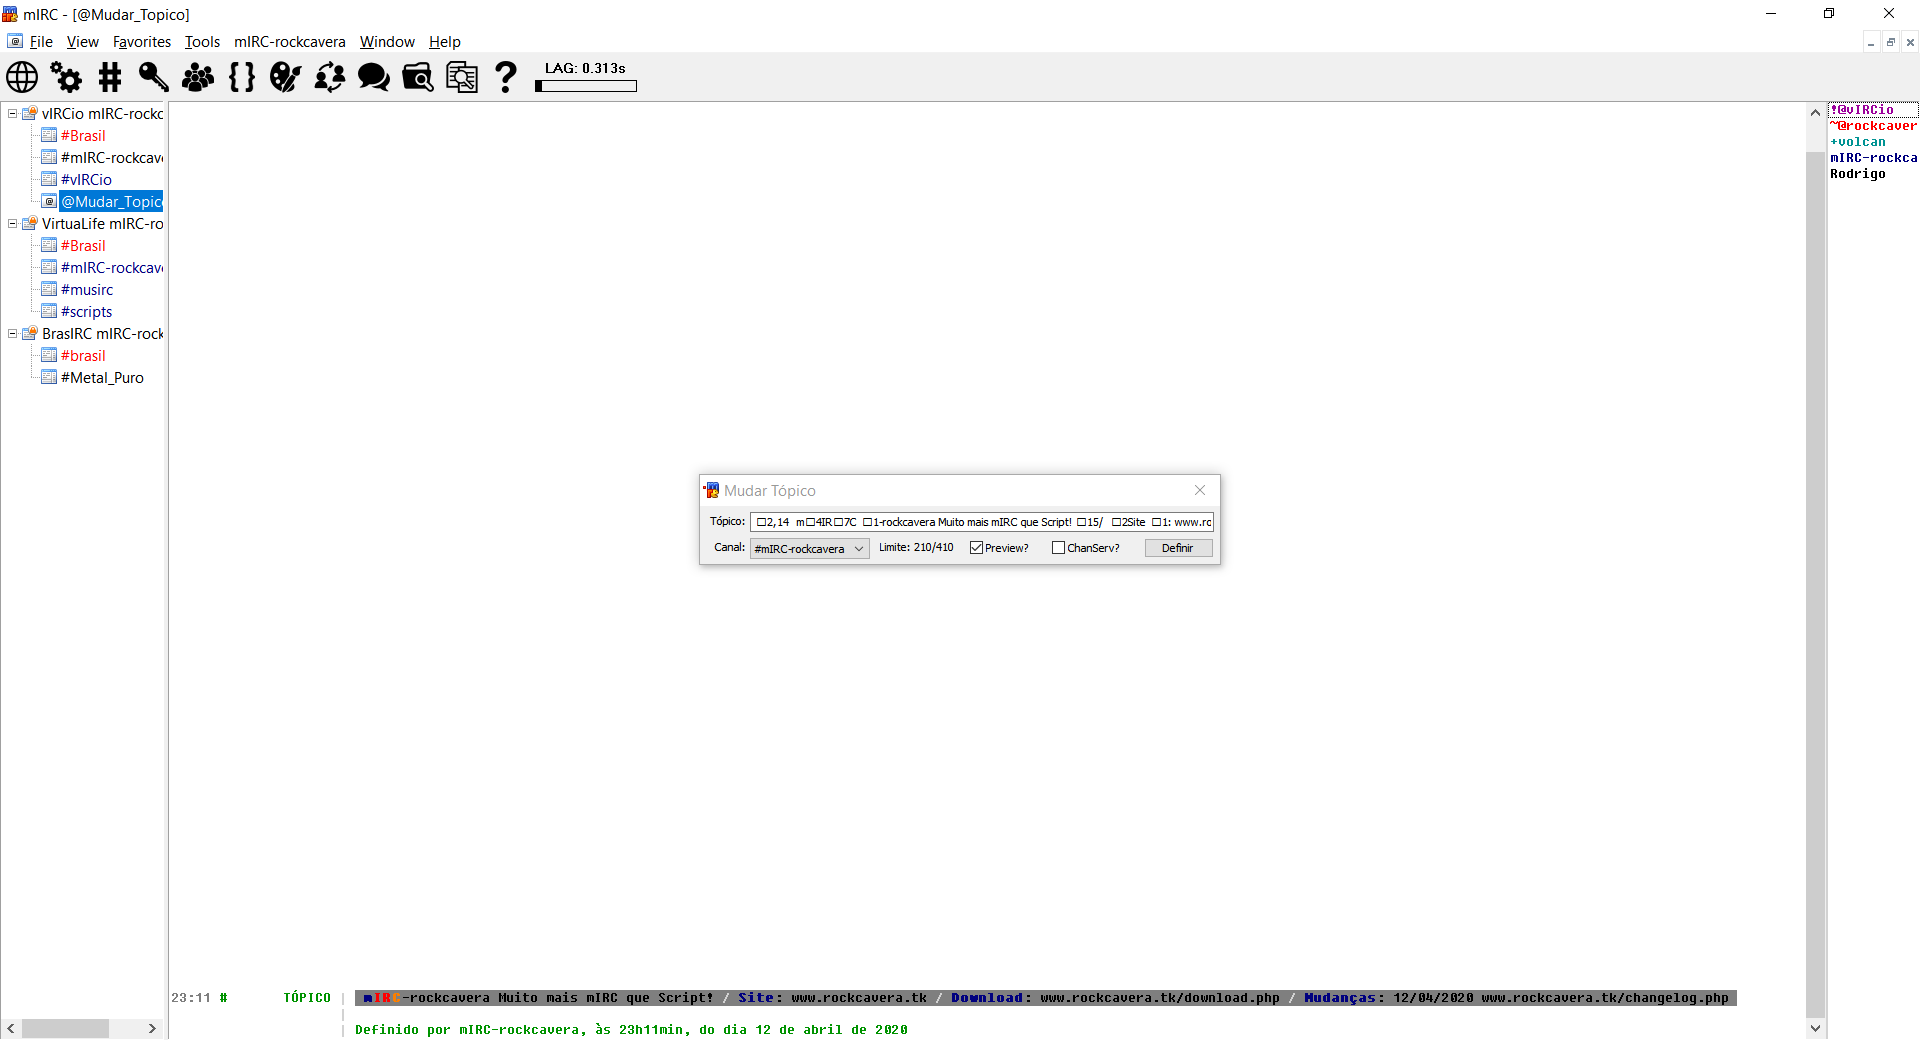This screenshot has width=1920, height=1040.
Task: Click the folder search toolbar icon
Action: (x=417, y=77)
